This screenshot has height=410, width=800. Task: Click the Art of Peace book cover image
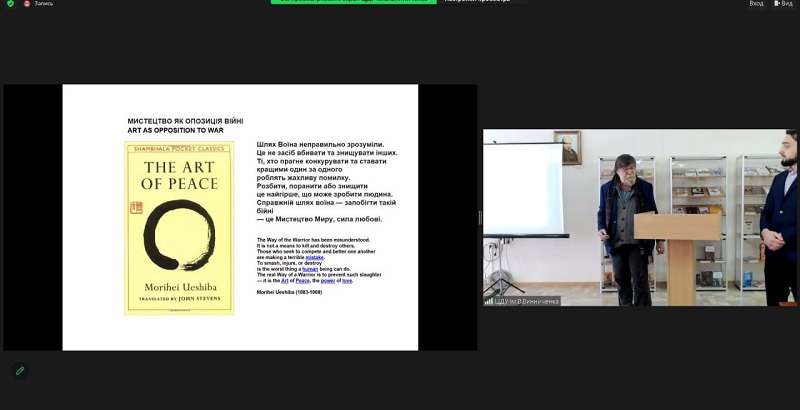pos(179,228)
